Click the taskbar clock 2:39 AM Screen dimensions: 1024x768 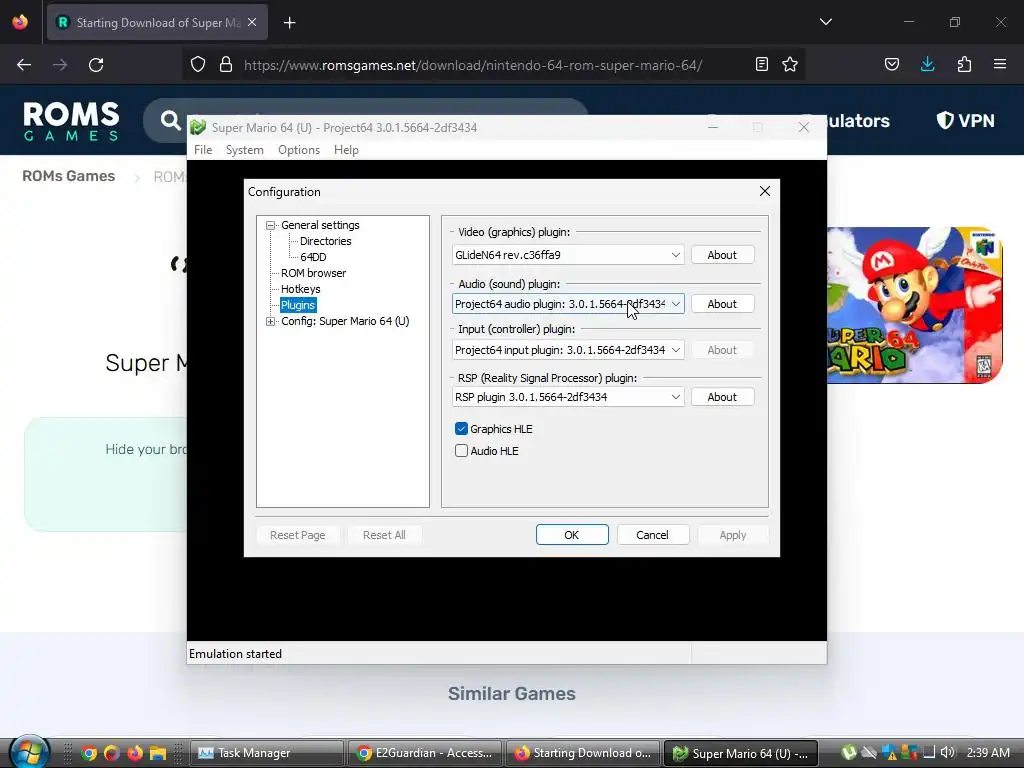[988, 752]
